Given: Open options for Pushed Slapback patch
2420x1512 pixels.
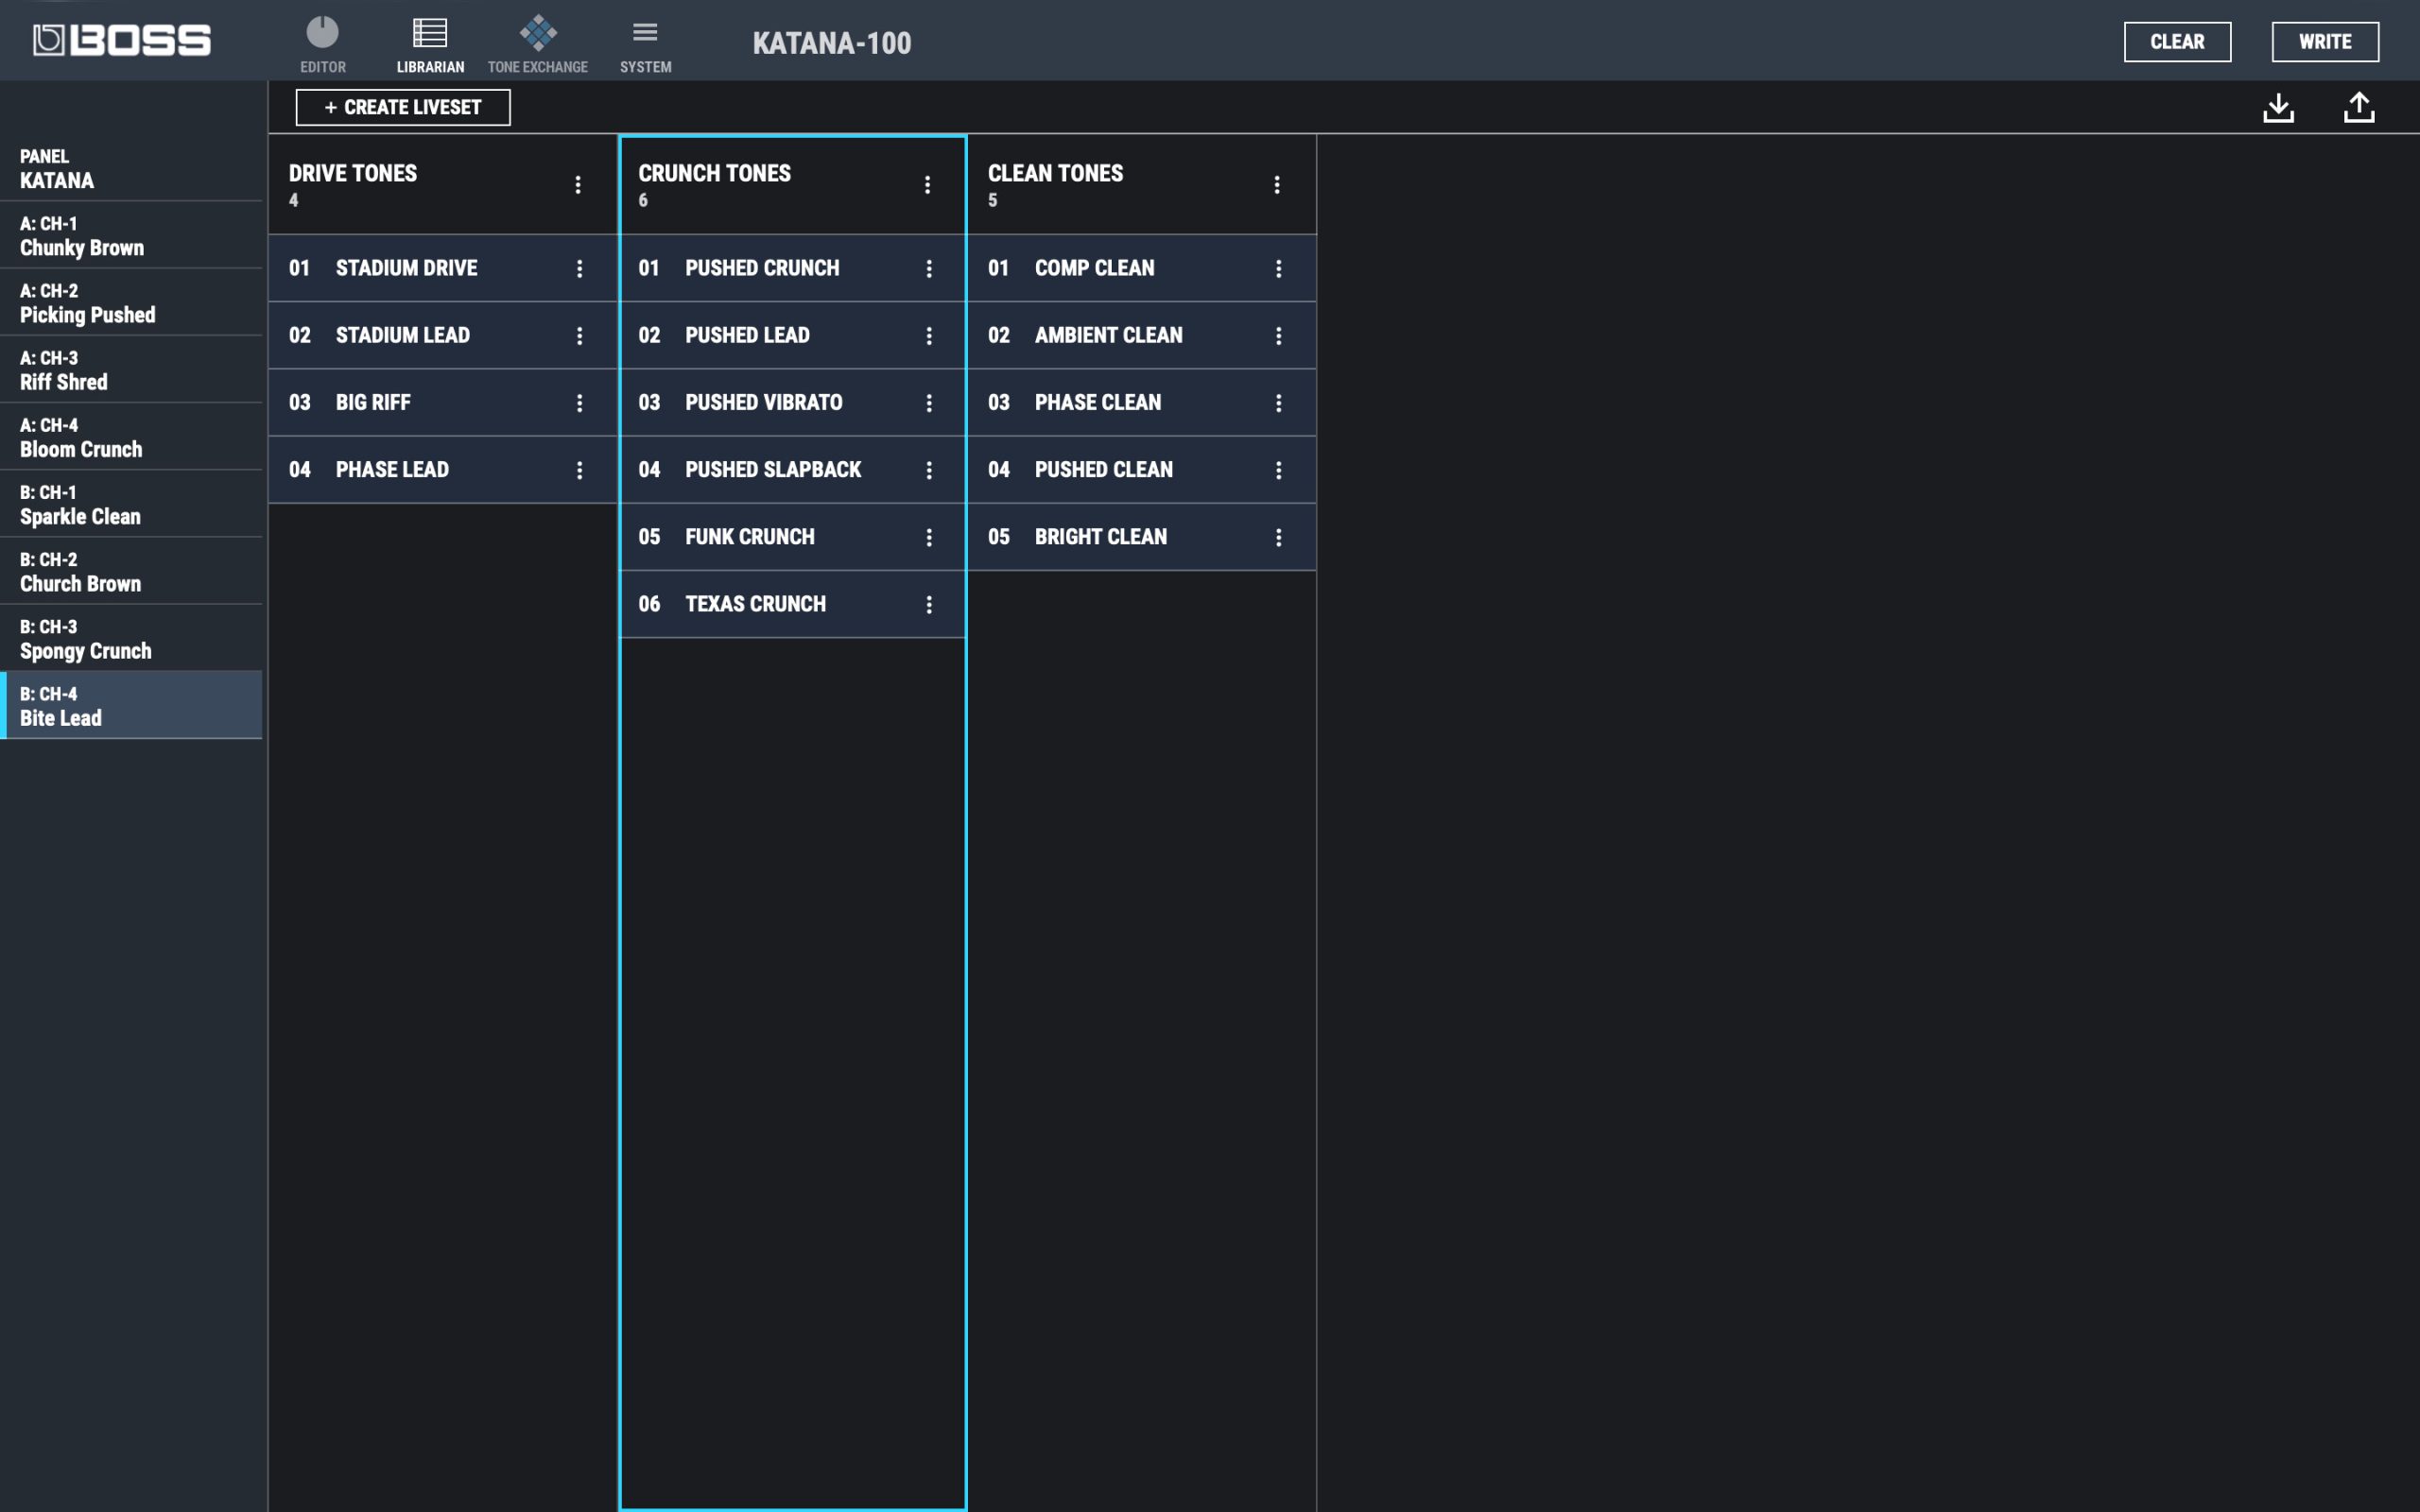Looking at the screenshot, I should tap(929, 470).
